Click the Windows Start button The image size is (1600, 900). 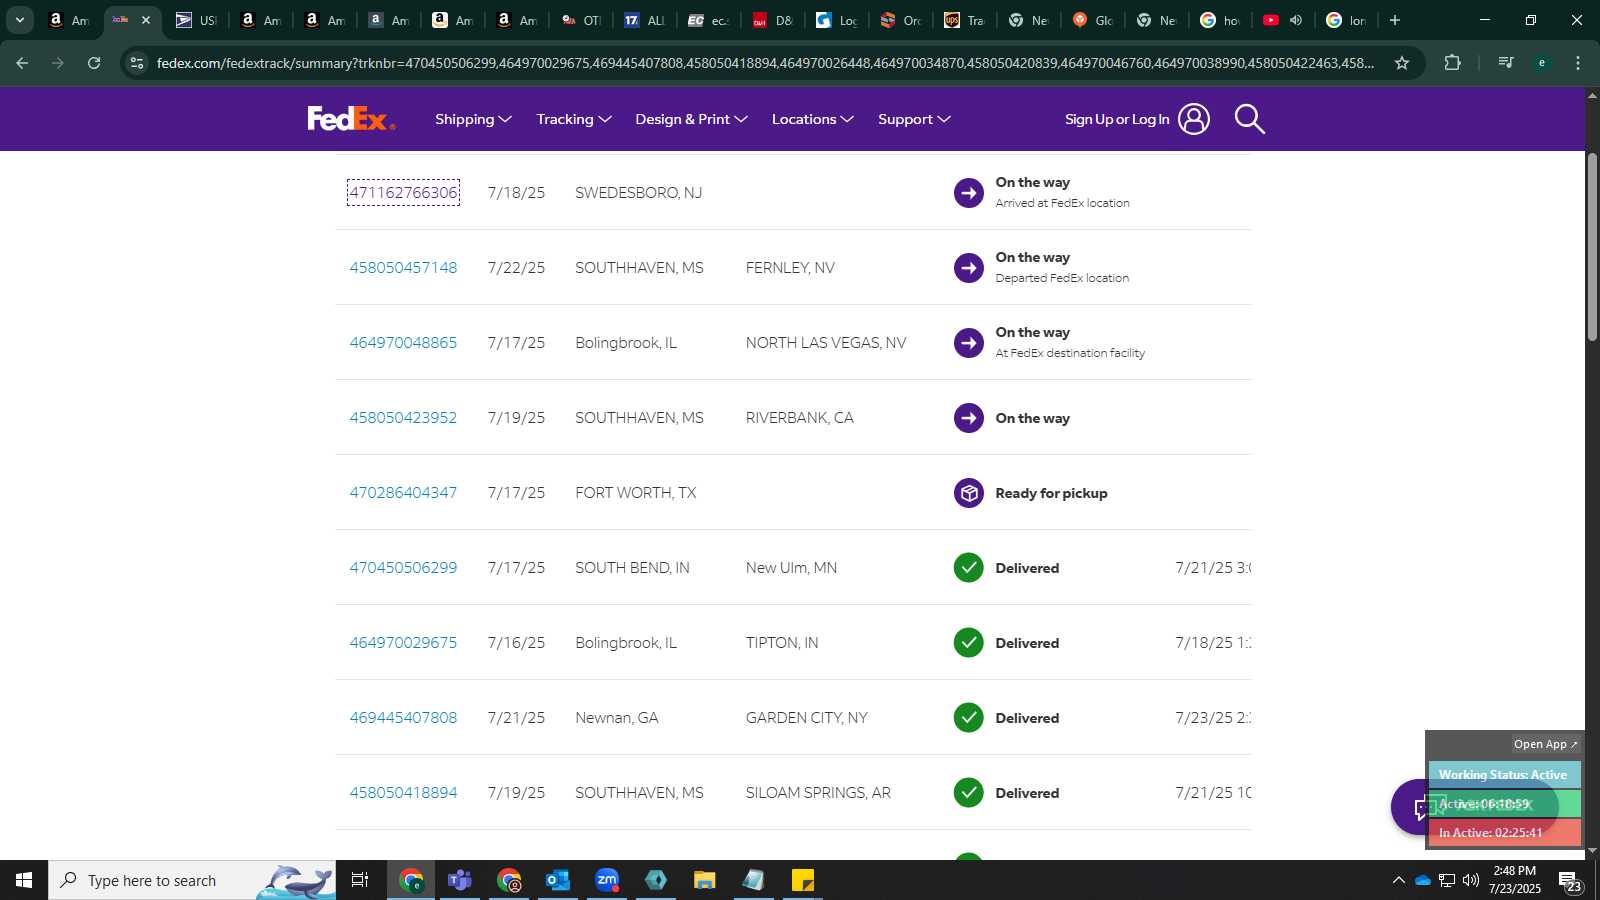click(x=24, y=880)
